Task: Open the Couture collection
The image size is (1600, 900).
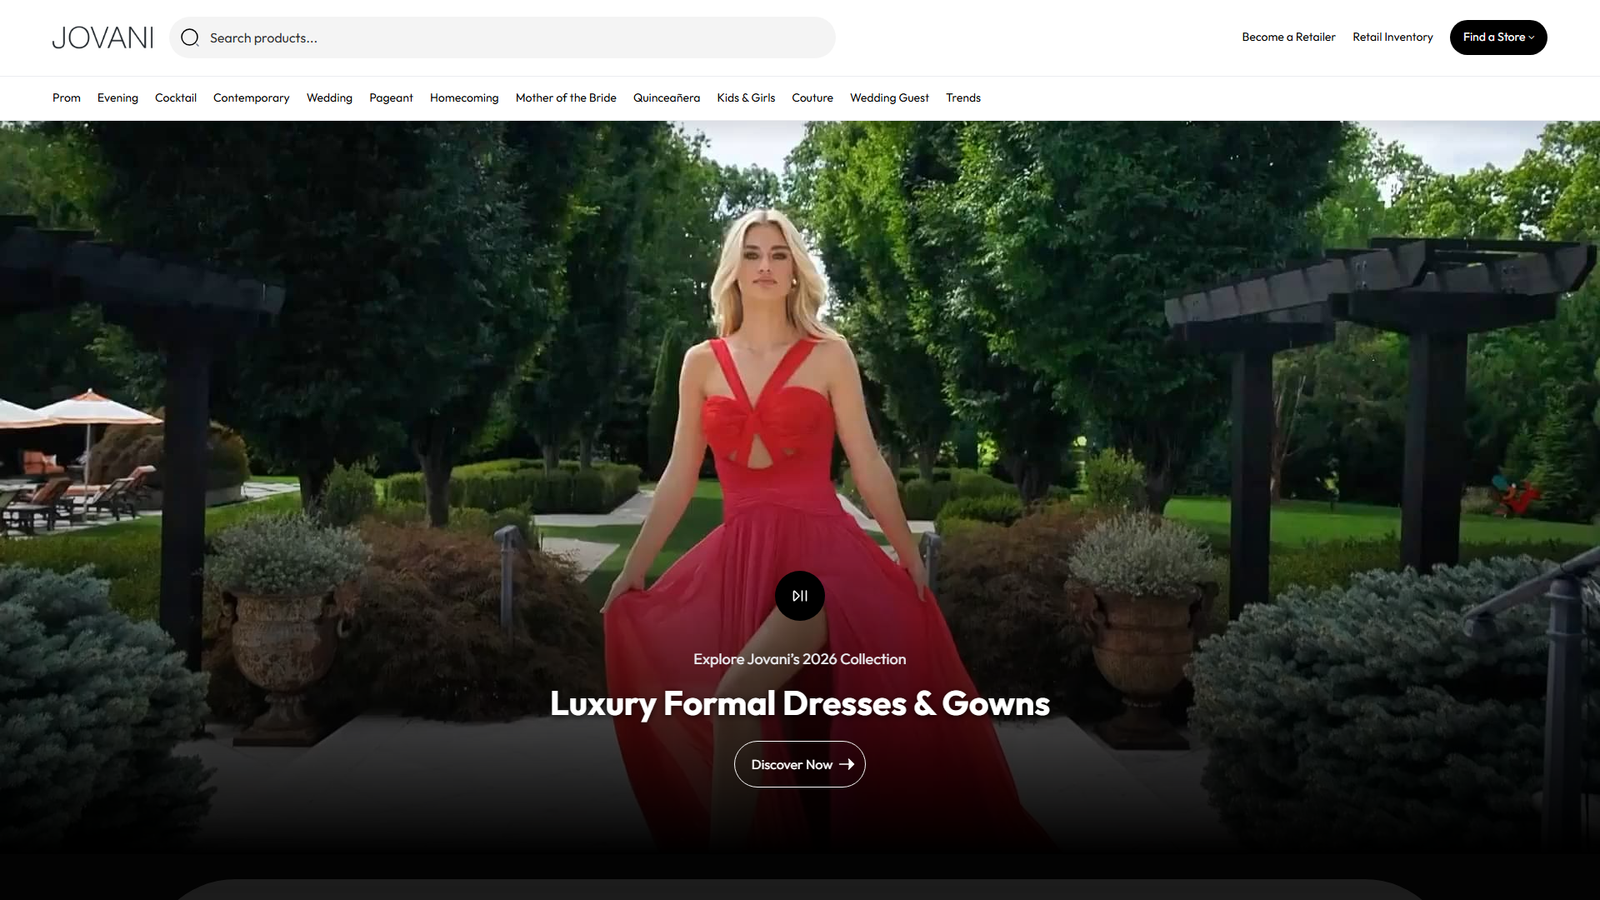Action: tap(812, 98)
